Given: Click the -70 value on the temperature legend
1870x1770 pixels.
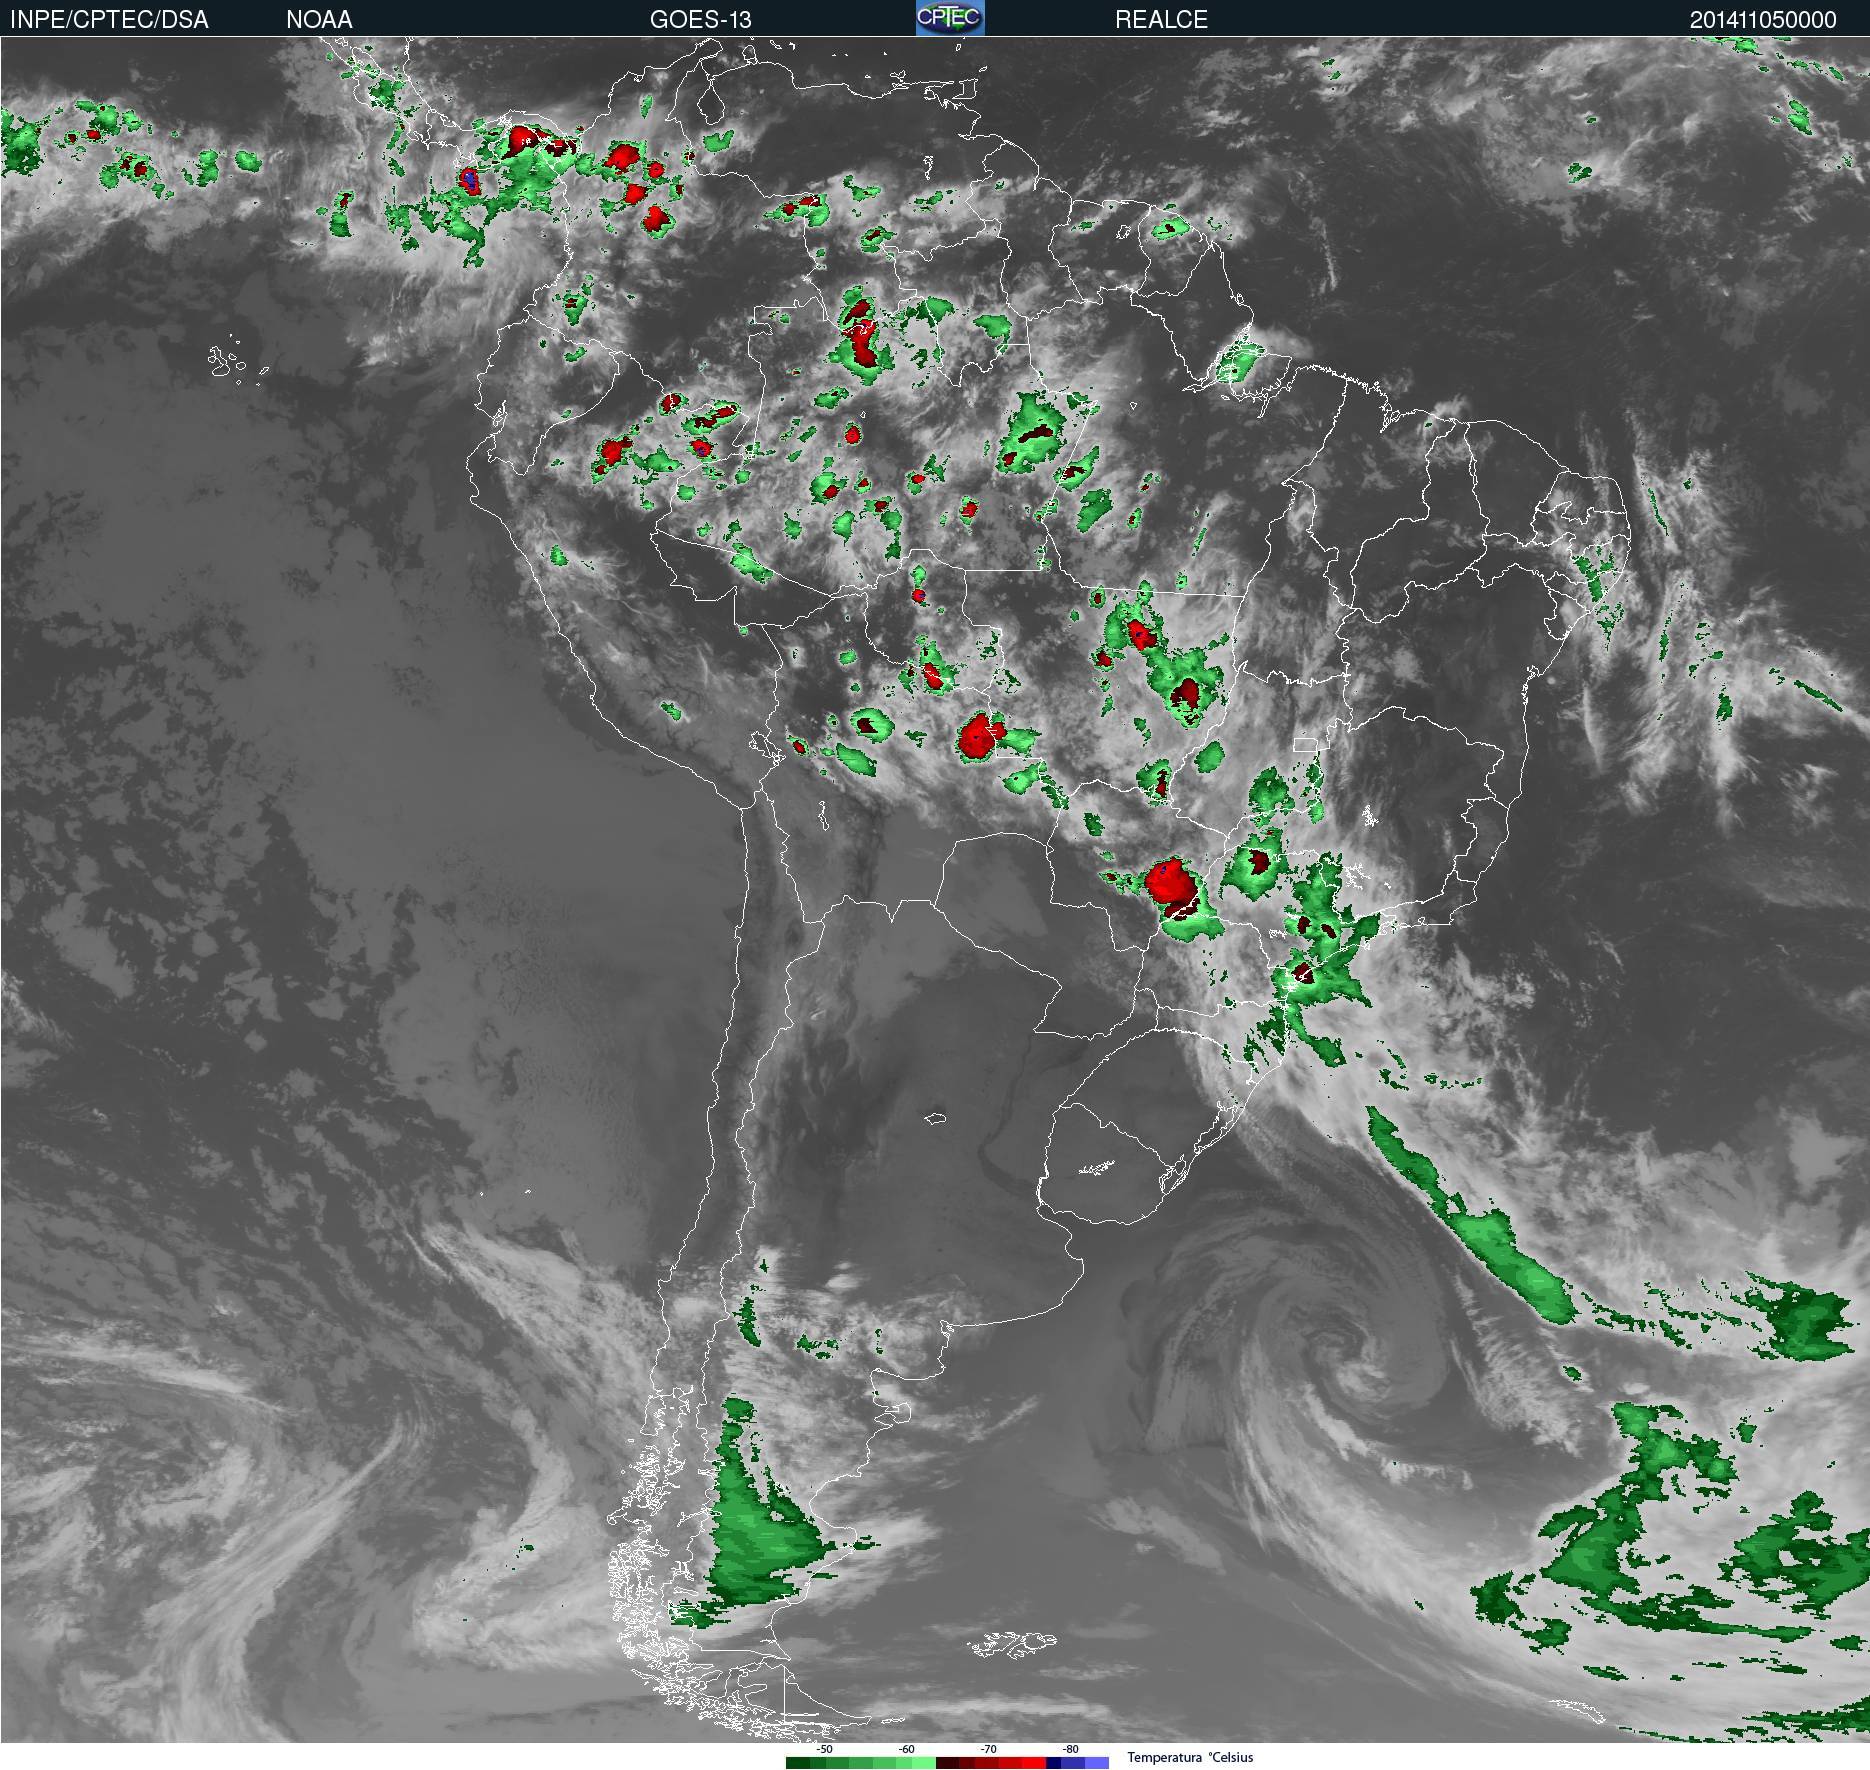Looking at the screenshot, I should point(988,1749).
